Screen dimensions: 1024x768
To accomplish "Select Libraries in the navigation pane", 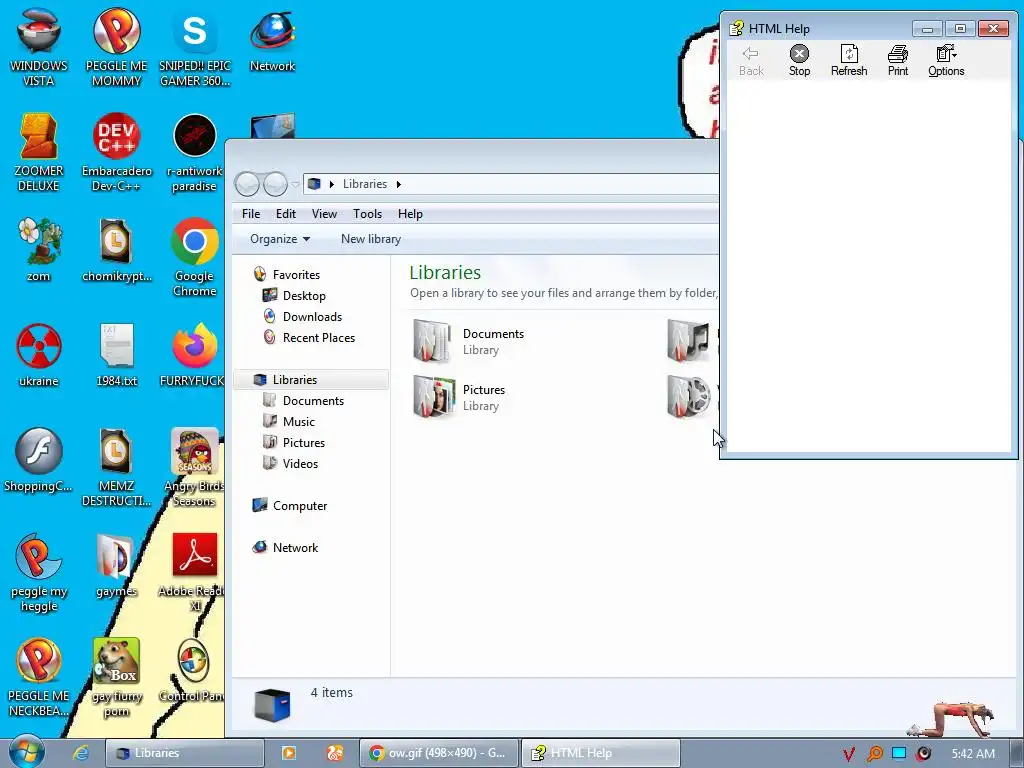I will click(x=312, y=379).
